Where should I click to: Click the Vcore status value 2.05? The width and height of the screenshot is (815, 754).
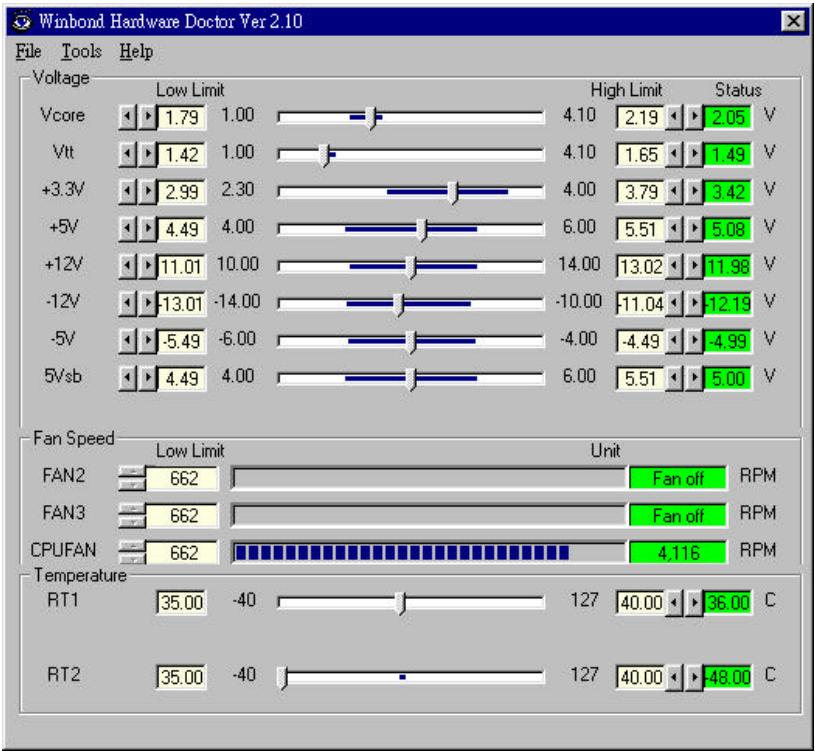point(728,118)
